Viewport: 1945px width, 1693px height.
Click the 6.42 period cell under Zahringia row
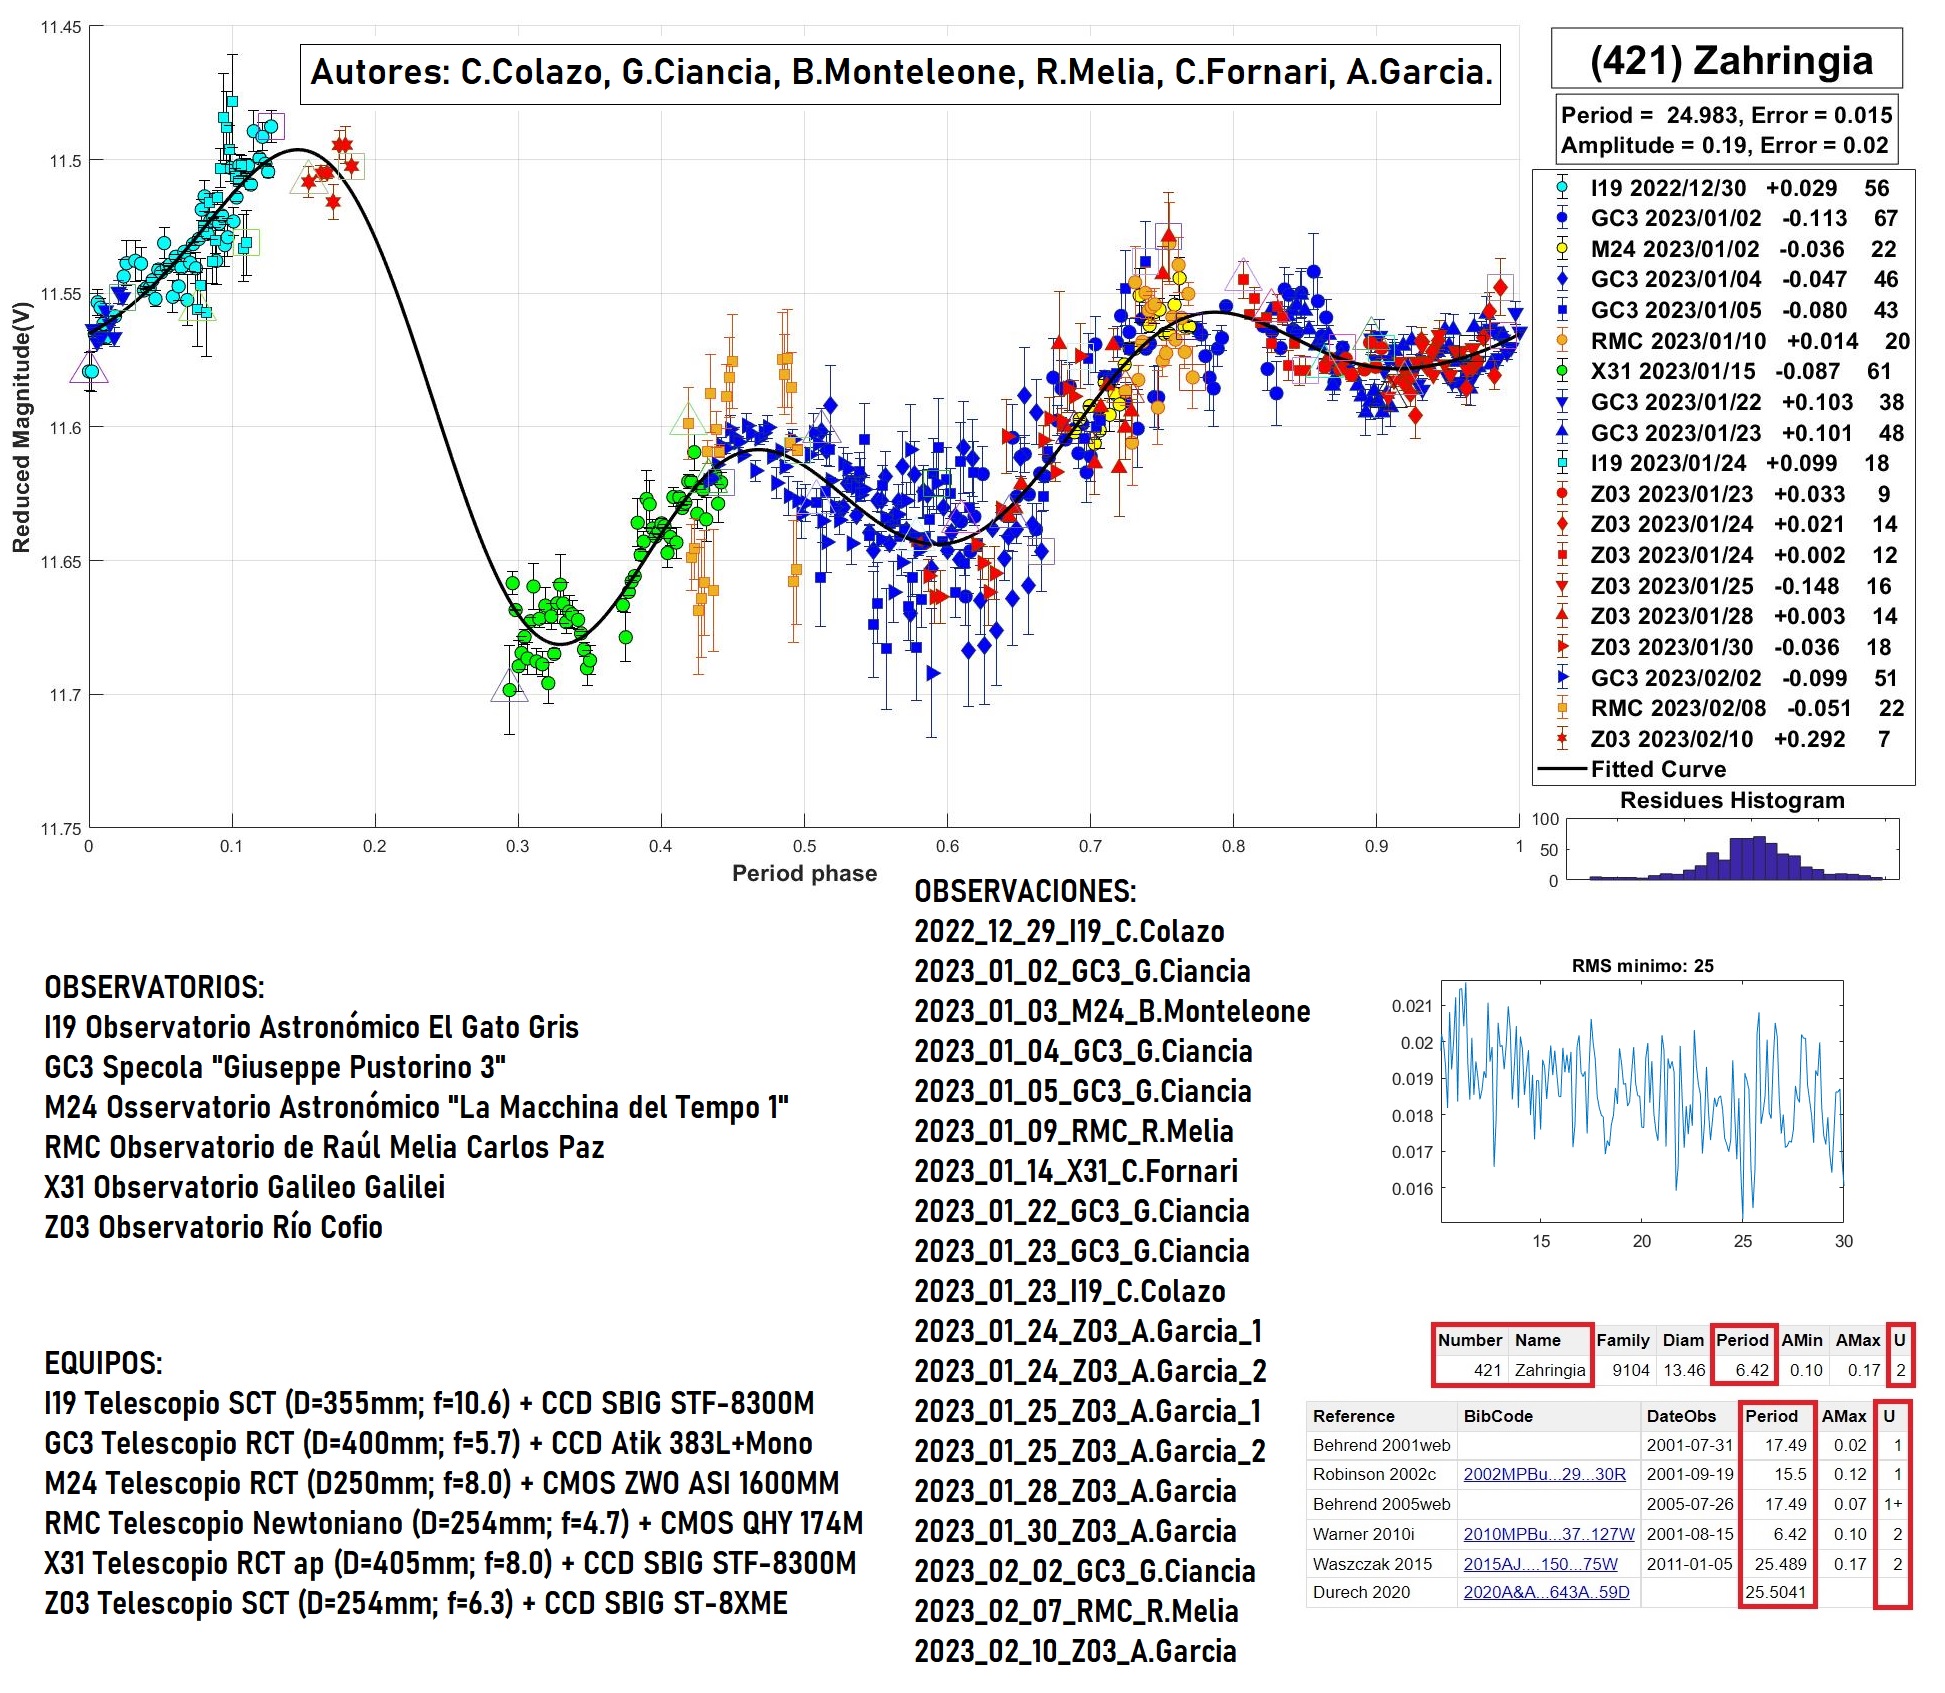click(1752, 1370)
